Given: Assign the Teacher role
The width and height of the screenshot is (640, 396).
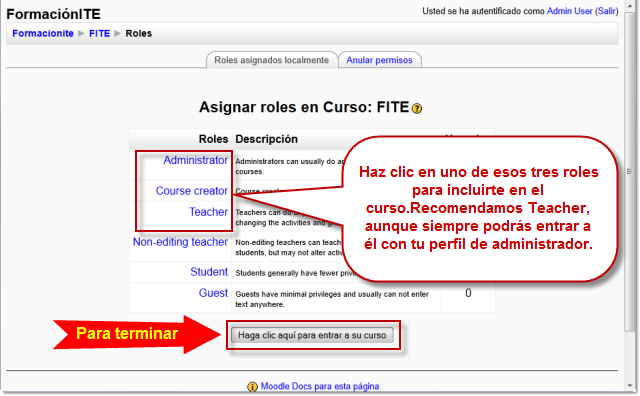Looking at the screenshot, I should 208,212.
